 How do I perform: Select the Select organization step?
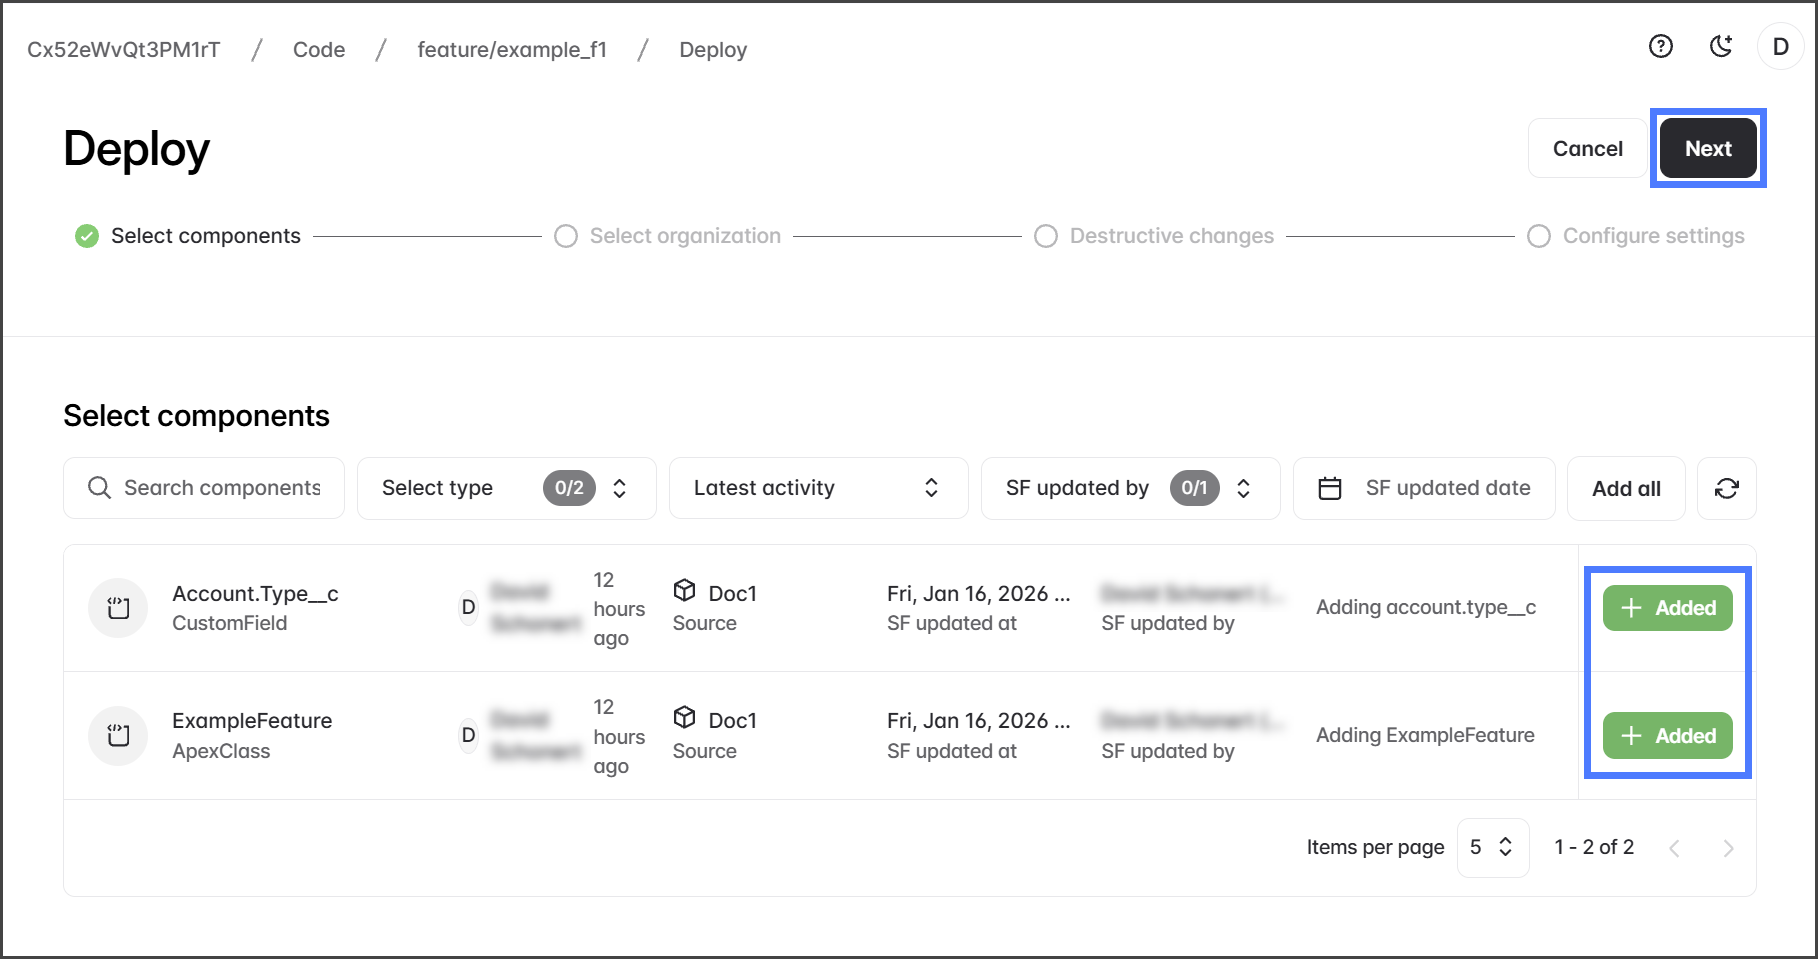[667, 236]
